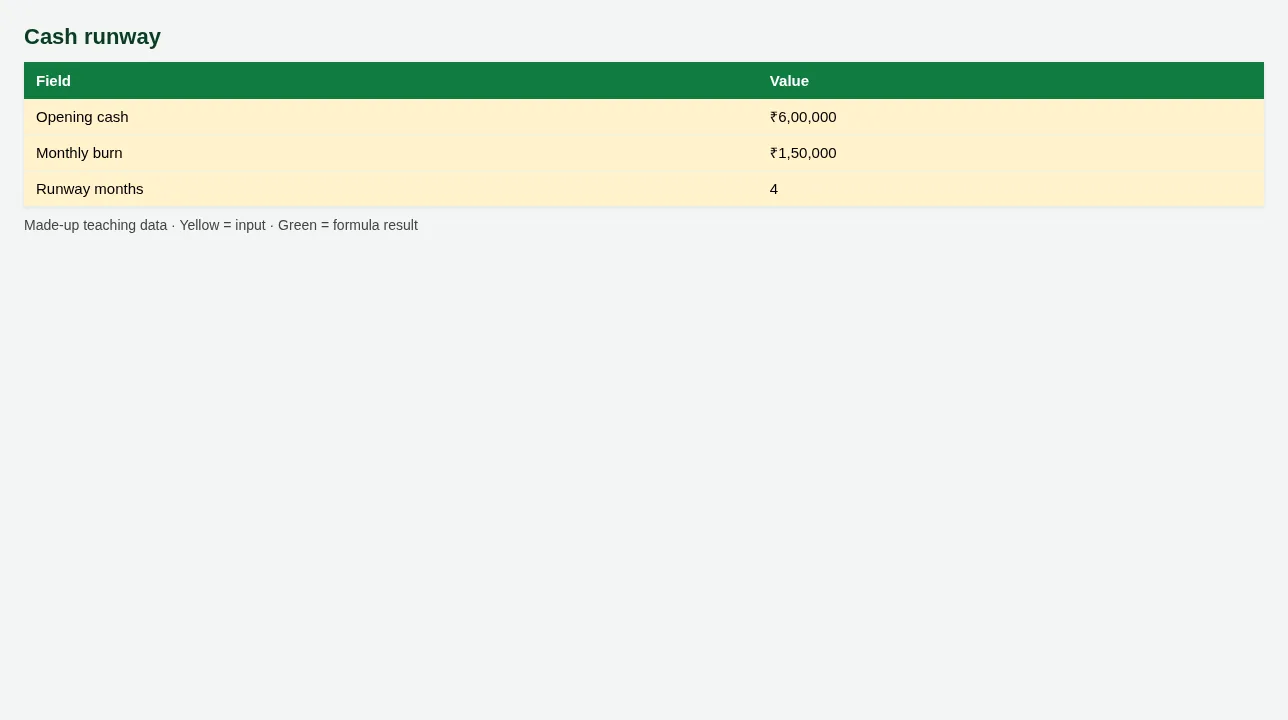Click the rupee symbol before 1,50,000
This screenshot has height=720, width=1288.
[x=774, y=153]
